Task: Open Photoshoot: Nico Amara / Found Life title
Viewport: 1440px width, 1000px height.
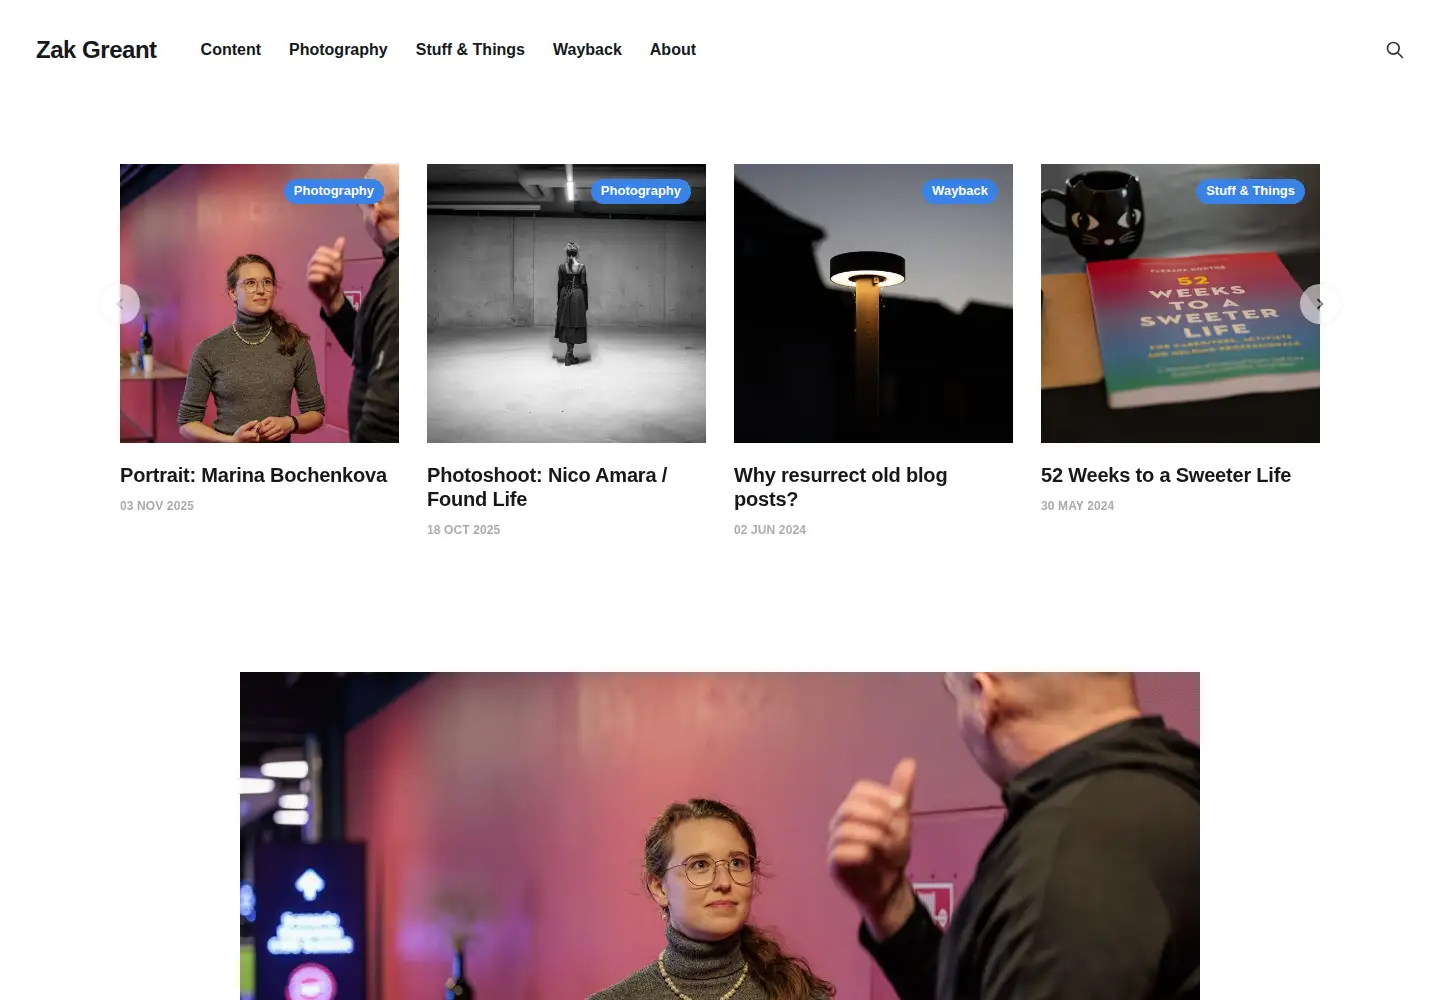Action: pos(547,487)
